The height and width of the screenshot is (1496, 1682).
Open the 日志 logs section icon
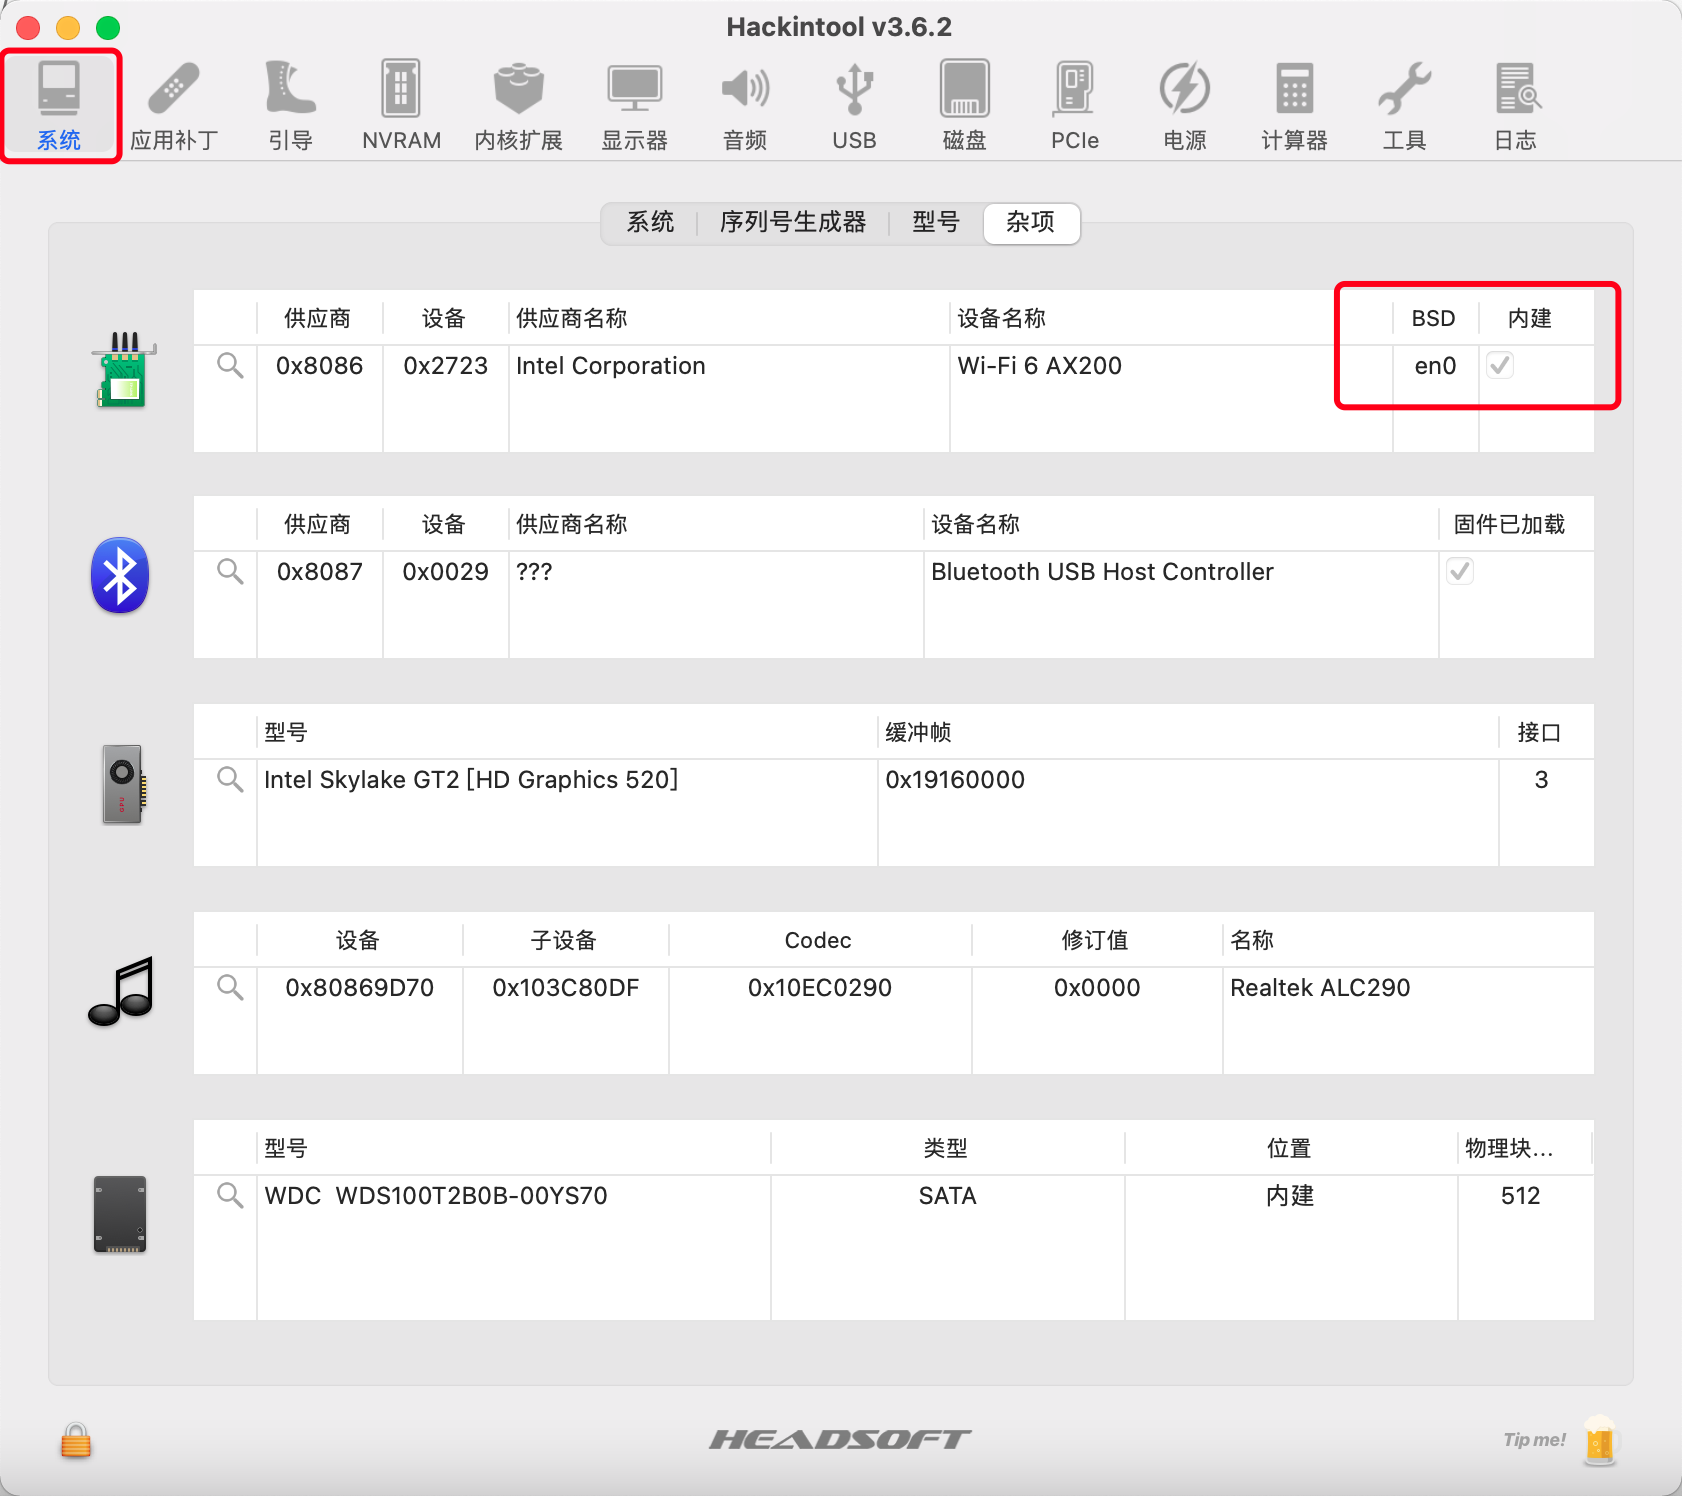1515,105
